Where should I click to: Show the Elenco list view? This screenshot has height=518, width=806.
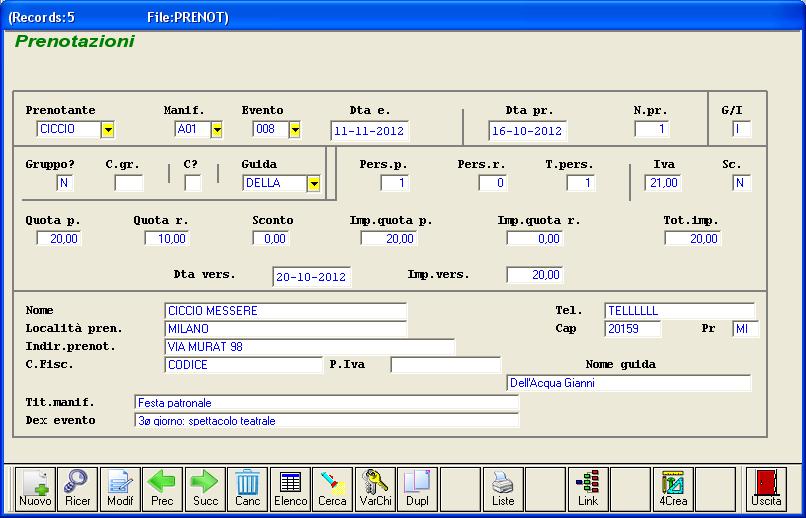coord(290,489)
